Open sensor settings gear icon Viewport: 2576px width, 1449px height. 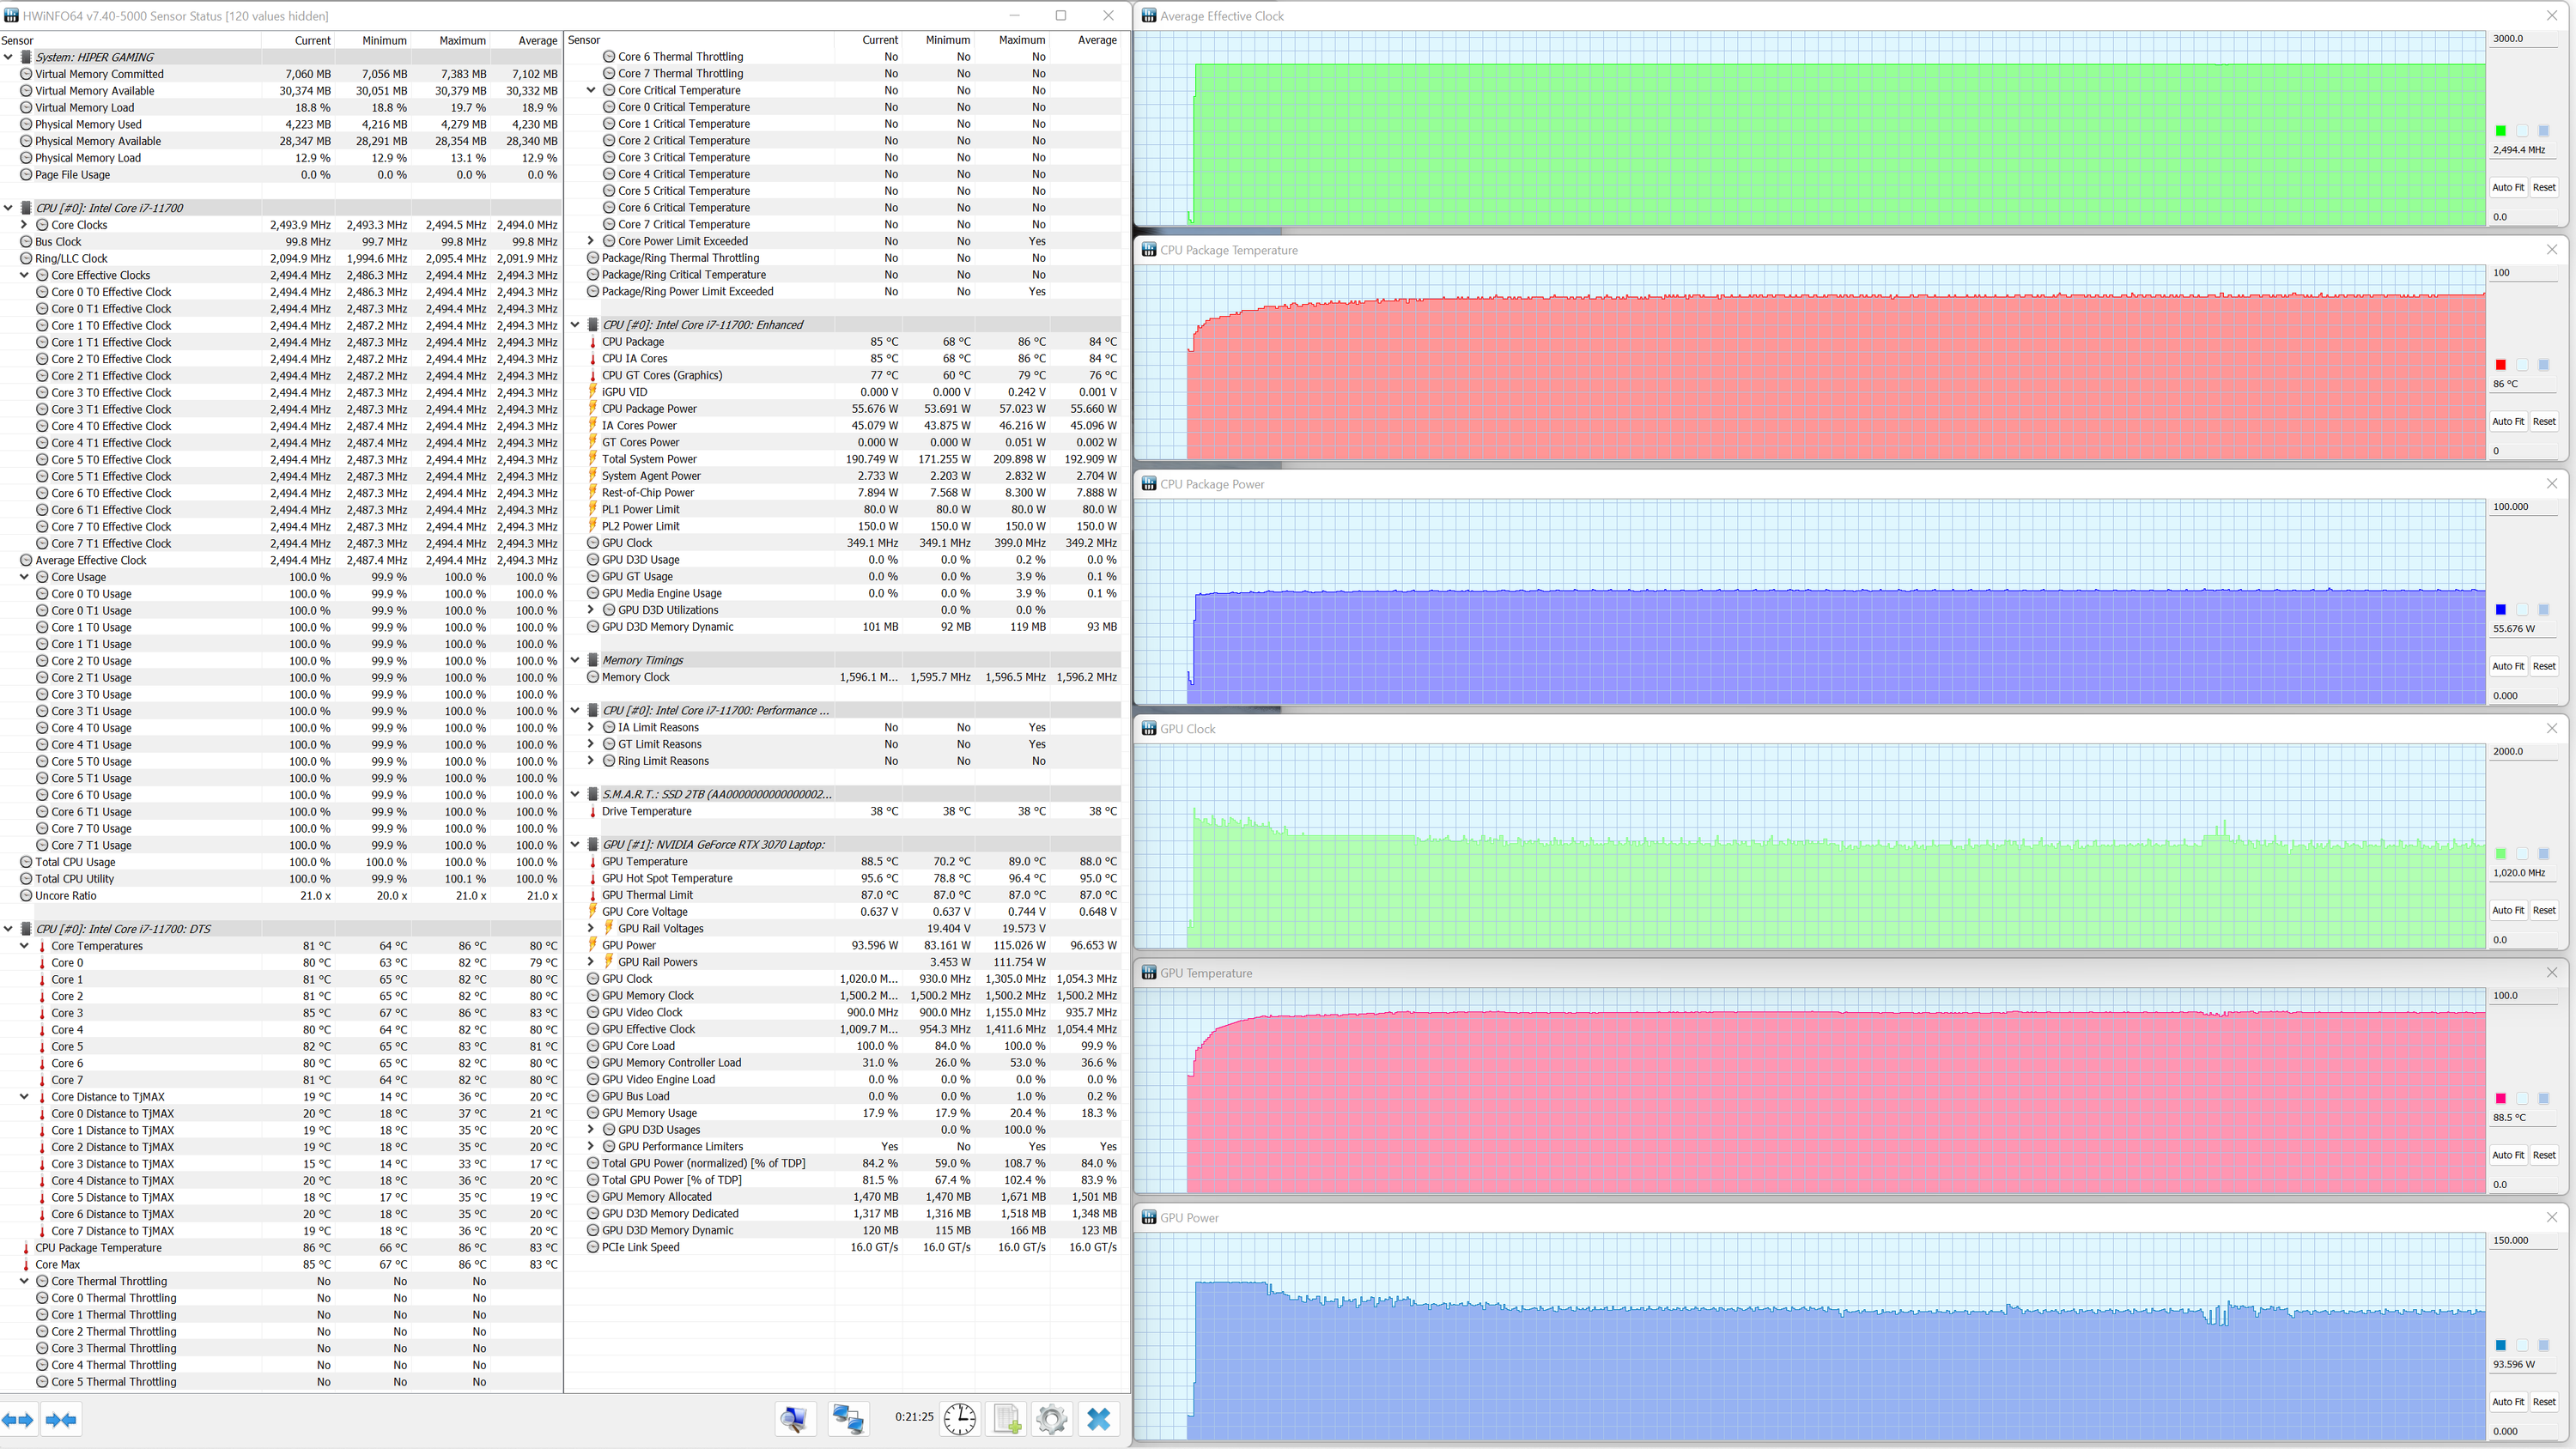pyautogui.click(x=1051, y=1418)
